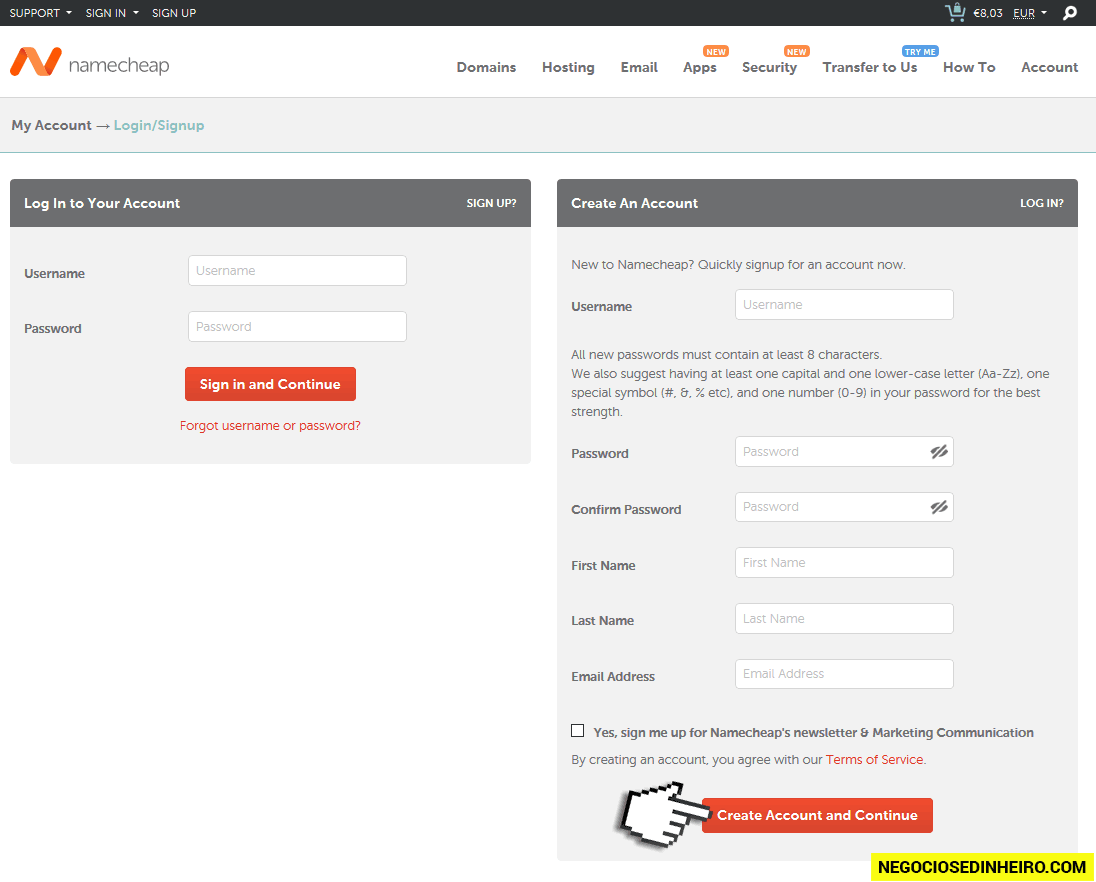Open the Transfer to Us menu
Viewport: 1096px width, 882px height.
click(x=870, y=67)
